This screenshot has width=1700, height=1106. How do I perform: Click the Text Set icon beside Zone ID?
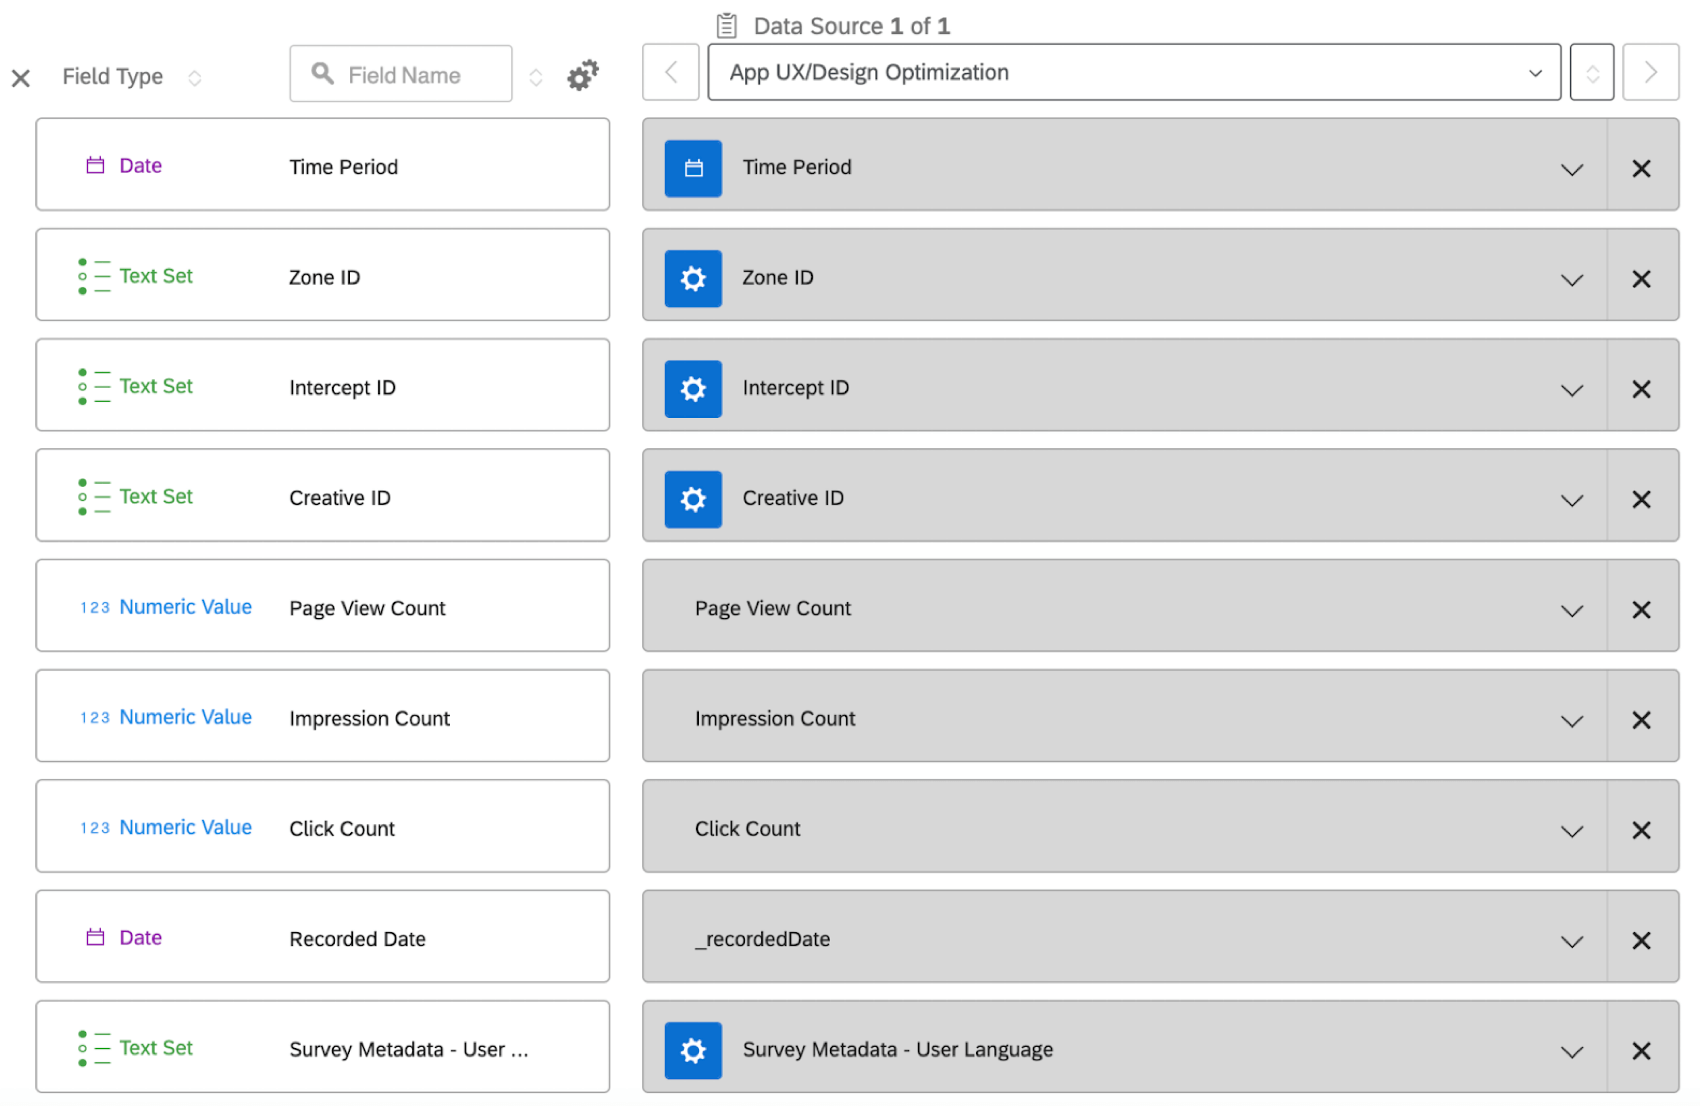[x=95, y=276]
